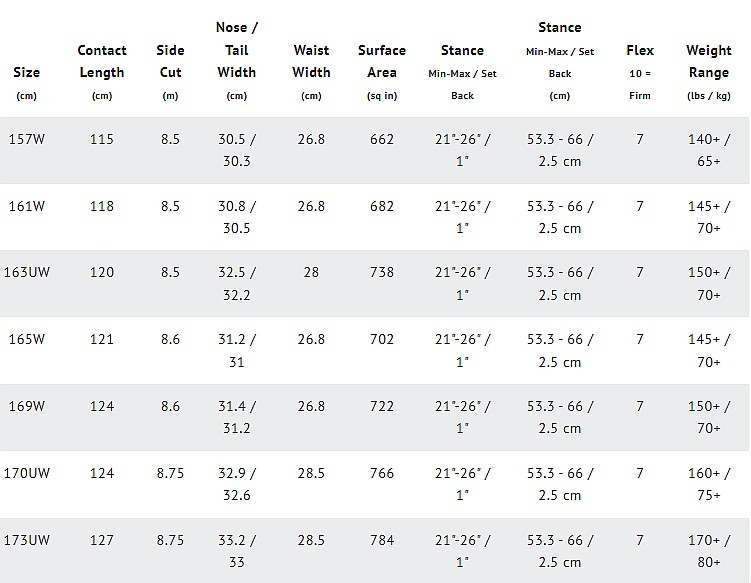
Task: Select the 170+ / 80+ weight range cell
Action: click(708, 549)
